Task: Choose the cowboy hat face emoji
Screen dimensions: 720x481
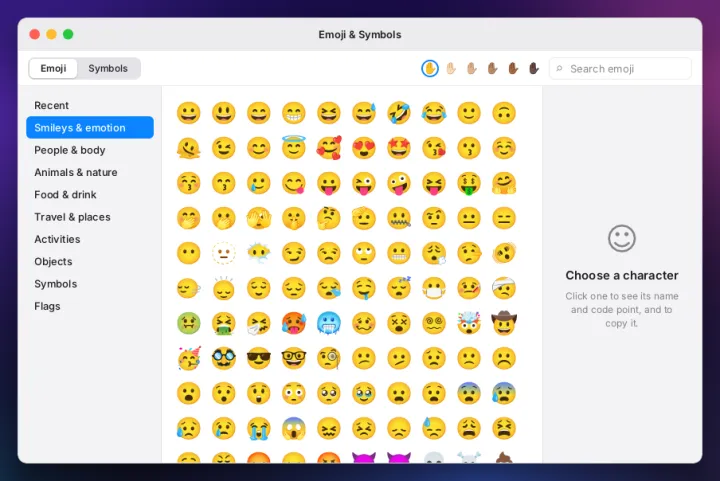Action: (x=504, y=323)
